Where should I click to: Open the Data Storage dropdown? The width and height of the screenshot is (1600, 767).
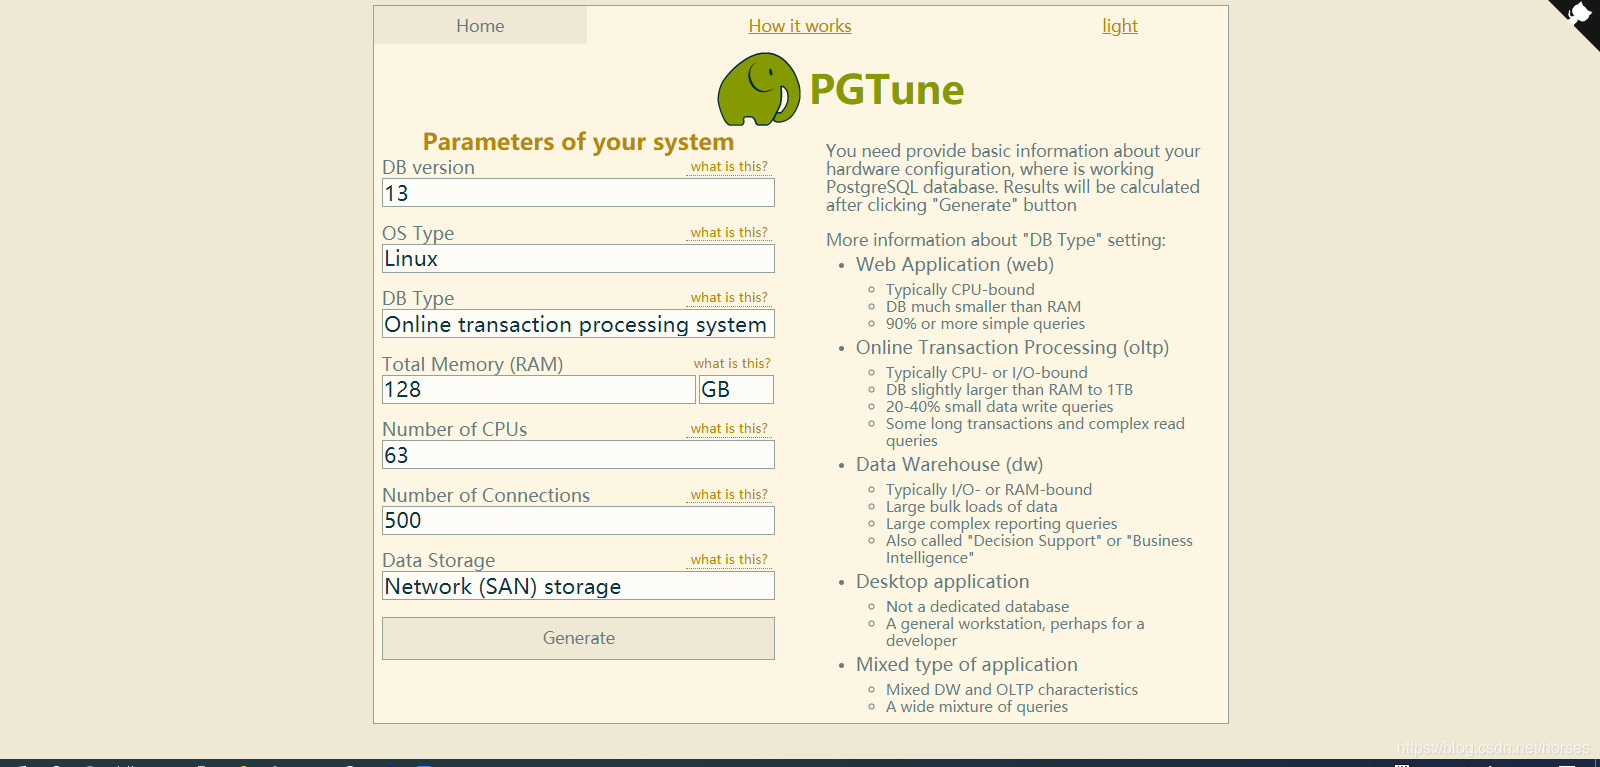[x=578, y=586]
